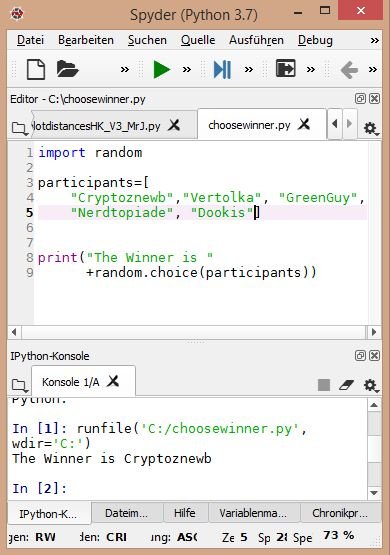Browse console tabs with the folder icon
The width and height of the screenshot is (390, 555).
19,385
